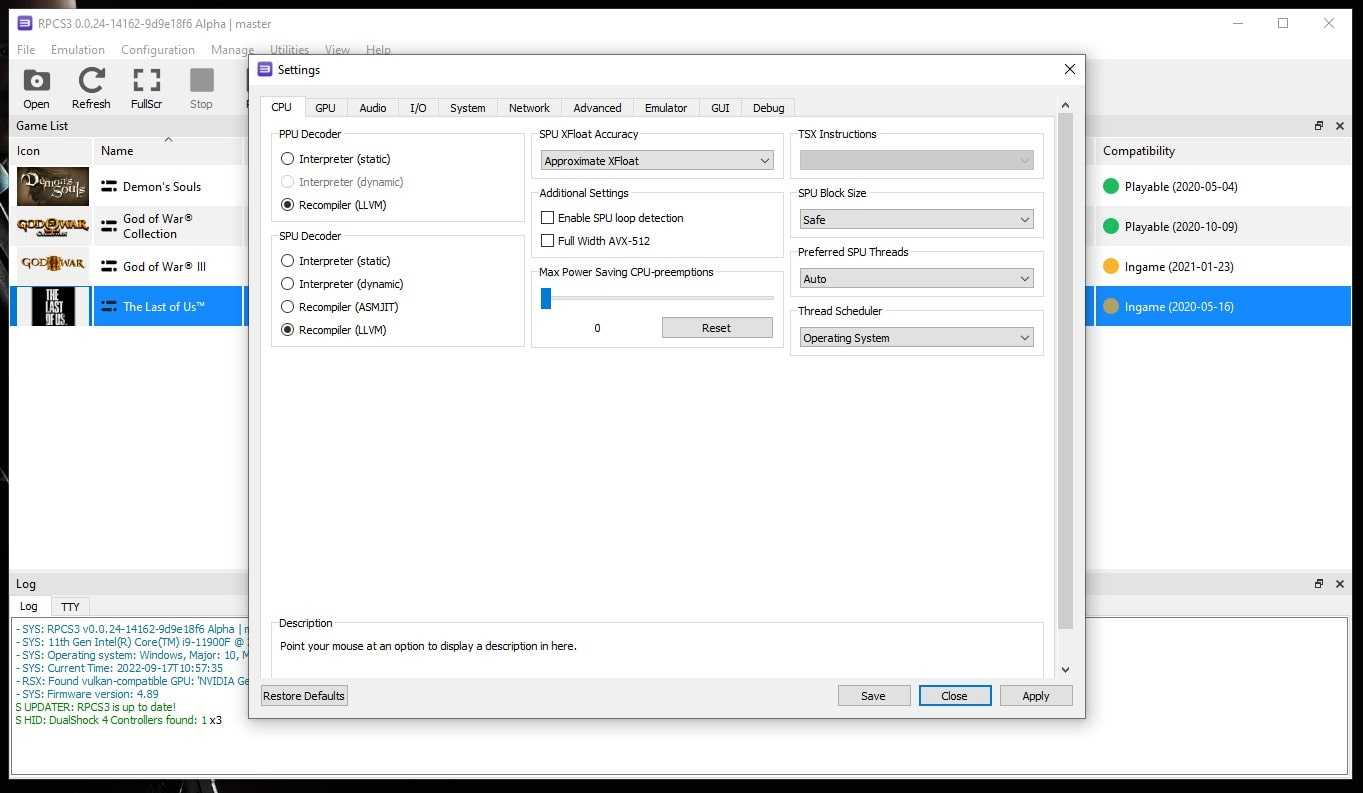
Task: Click the Demon's Souls game icon
Action: coord(53,187)
